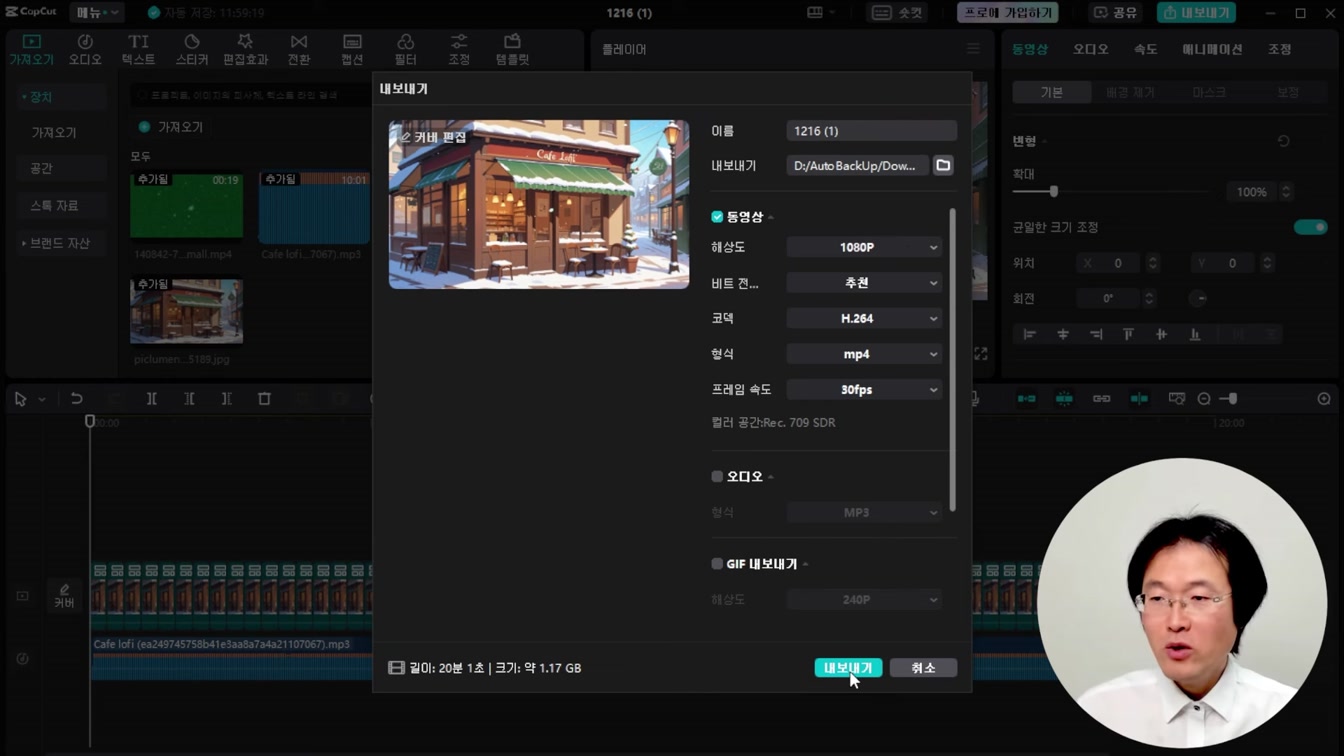Open the bitrate 추천 dropdown
The image size is (1344, 756).
(x=864, y=283)
